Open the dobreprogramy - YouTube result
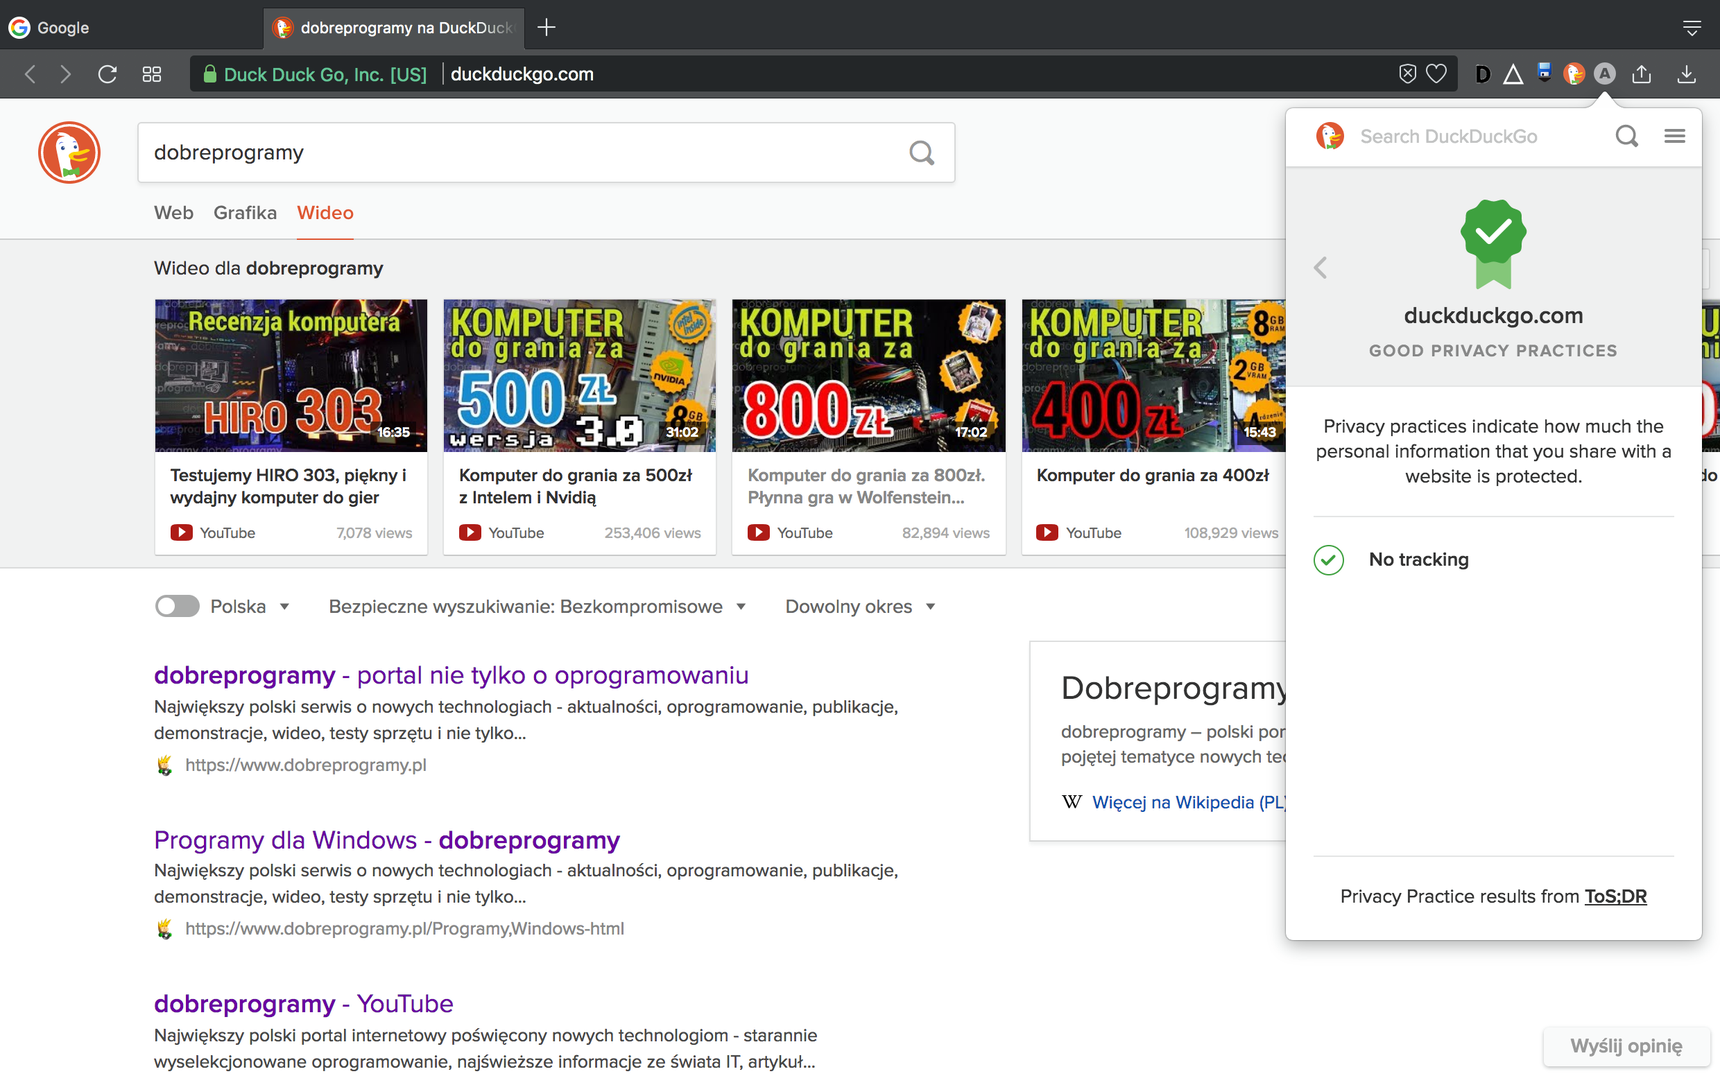This screenshot has width=1720, height=1076. click(304, 1003)
